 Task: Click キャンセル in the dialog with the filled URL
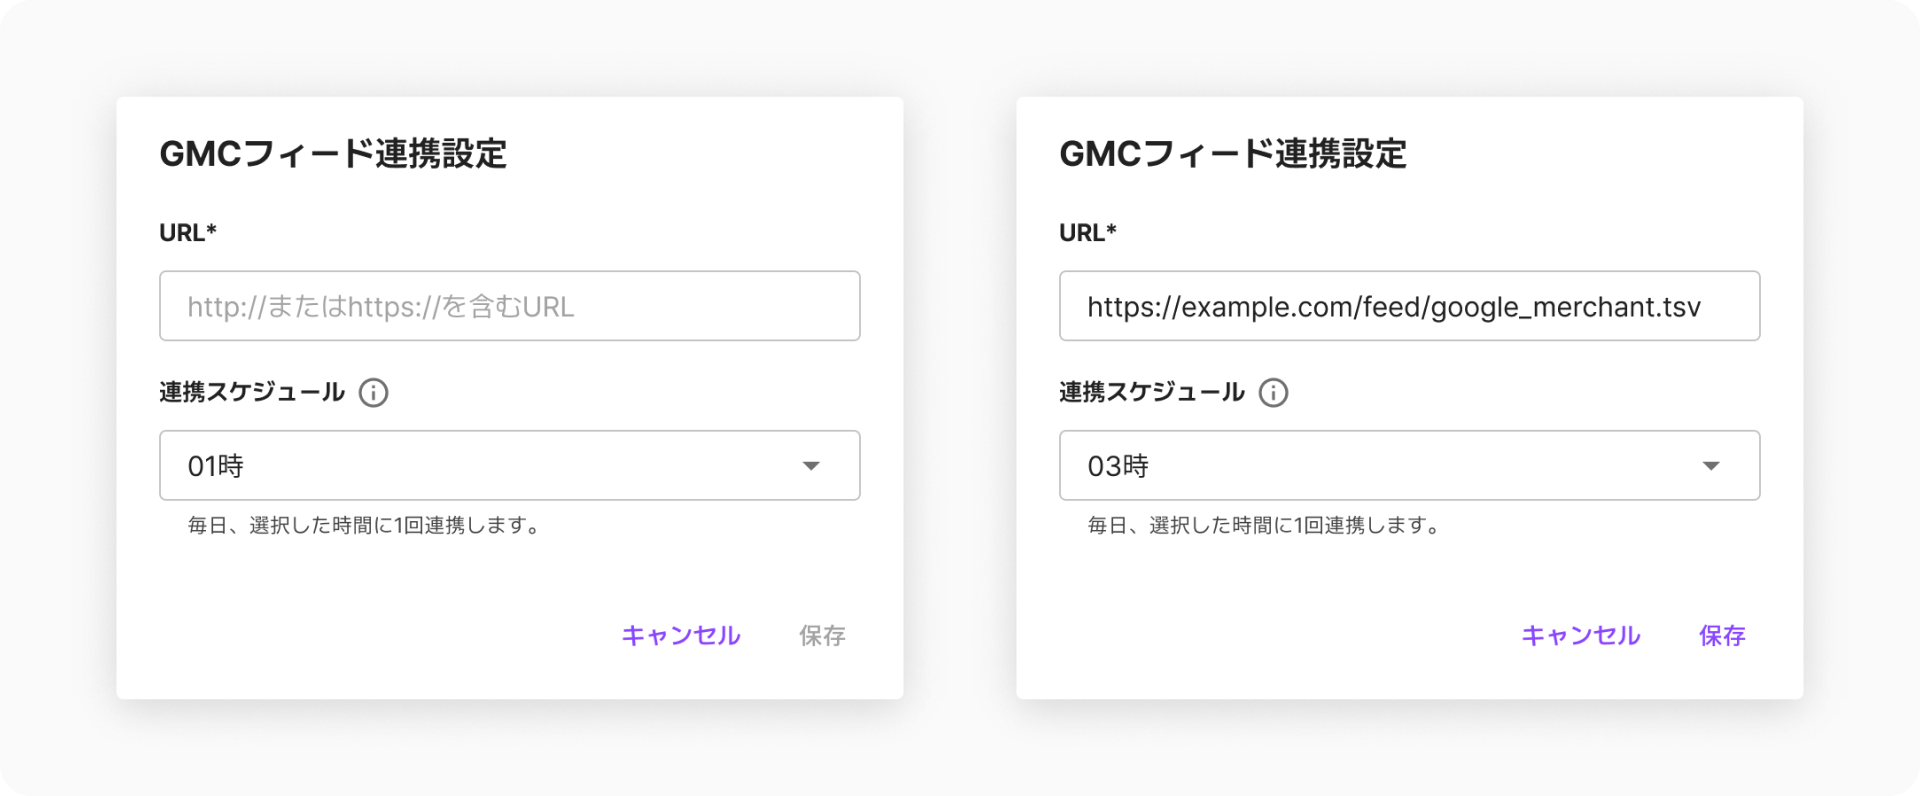pos(1581,636)
